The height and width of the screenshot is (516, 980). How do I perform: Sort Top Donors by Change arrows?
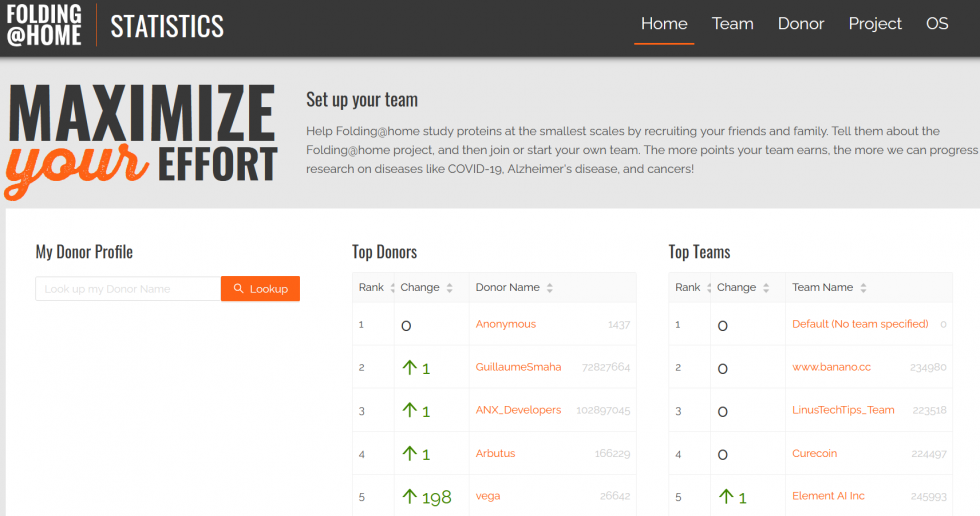pyautogui.click(x=449, y=288)
